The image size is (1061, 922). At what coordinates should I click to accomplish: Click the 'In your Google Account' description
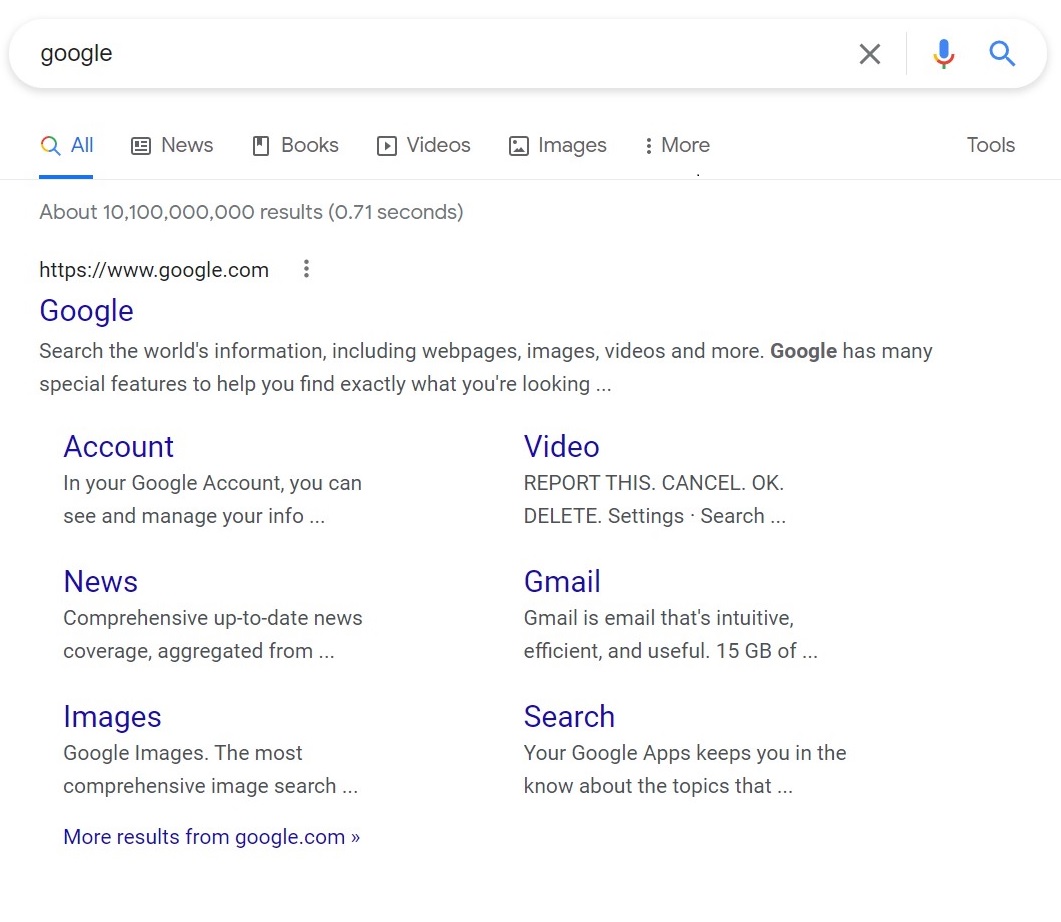pos(212,499)
